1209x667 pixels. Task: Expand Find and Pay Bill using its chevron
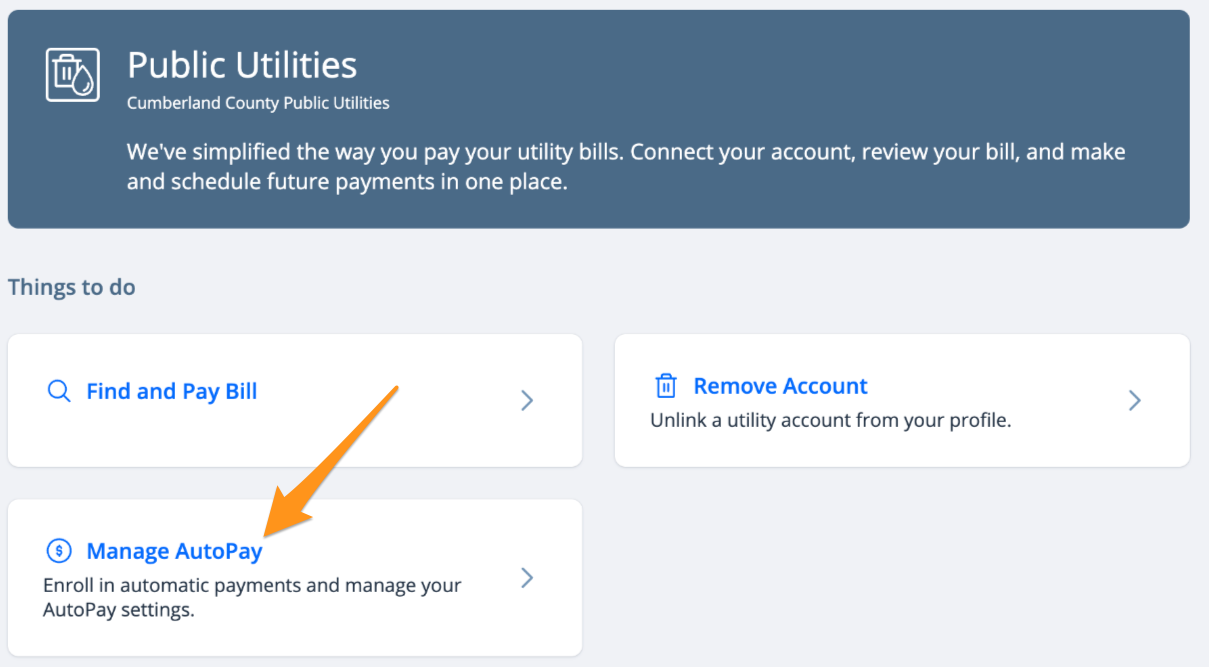coord(527,400)
